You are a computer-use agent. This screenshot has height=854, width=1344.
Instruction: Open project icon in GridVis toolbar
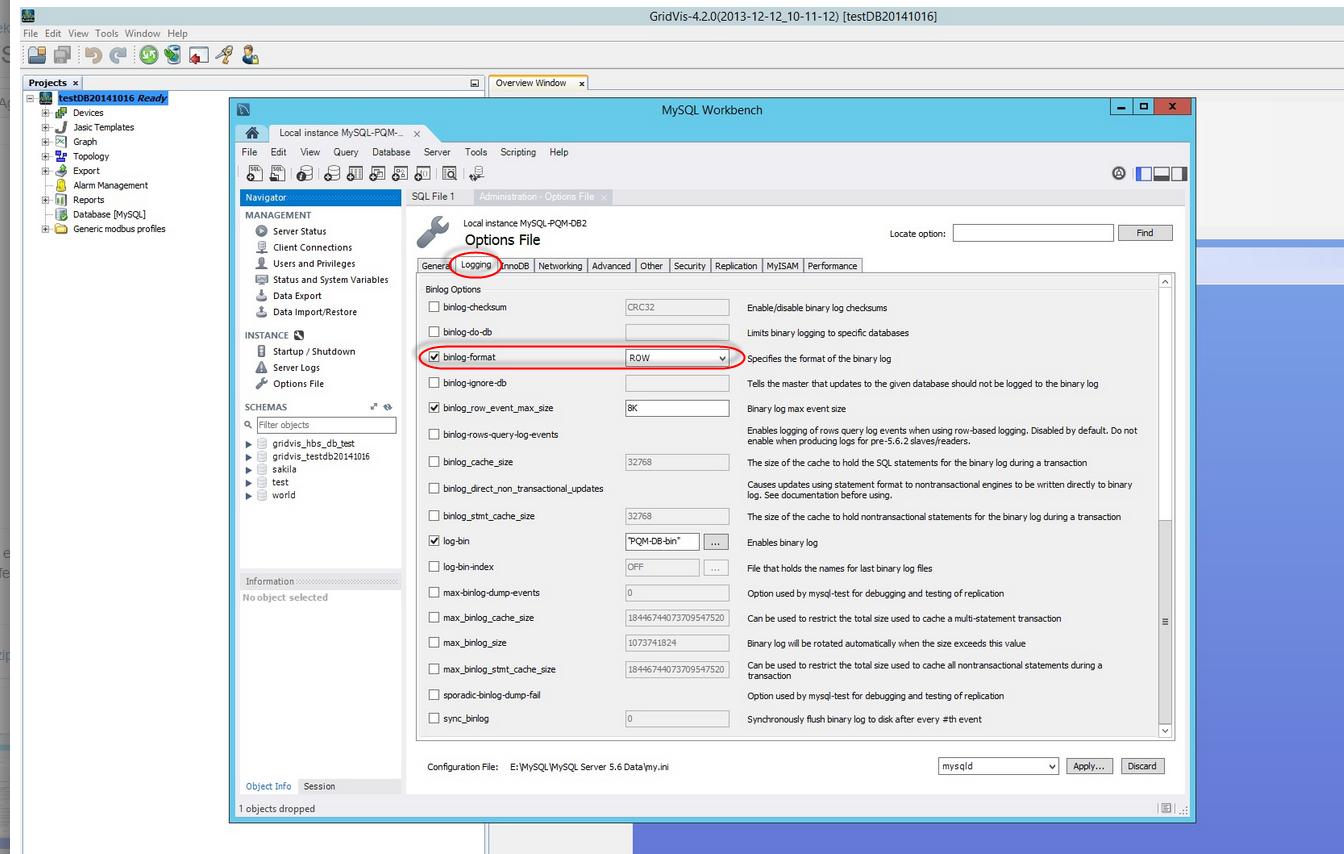(37, 55)
